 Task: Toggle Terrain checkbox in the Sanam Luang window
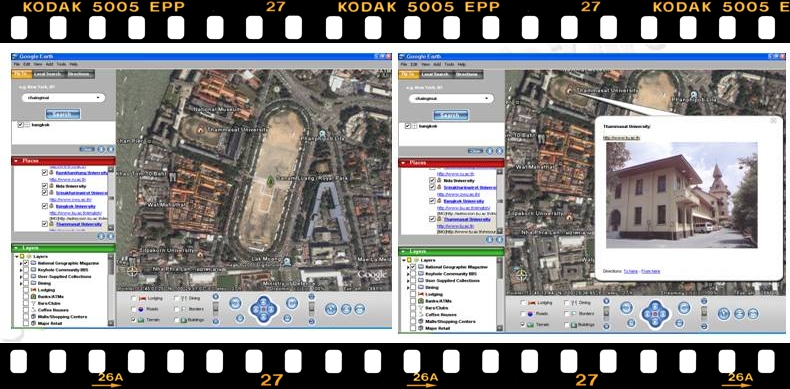[134, 319]
